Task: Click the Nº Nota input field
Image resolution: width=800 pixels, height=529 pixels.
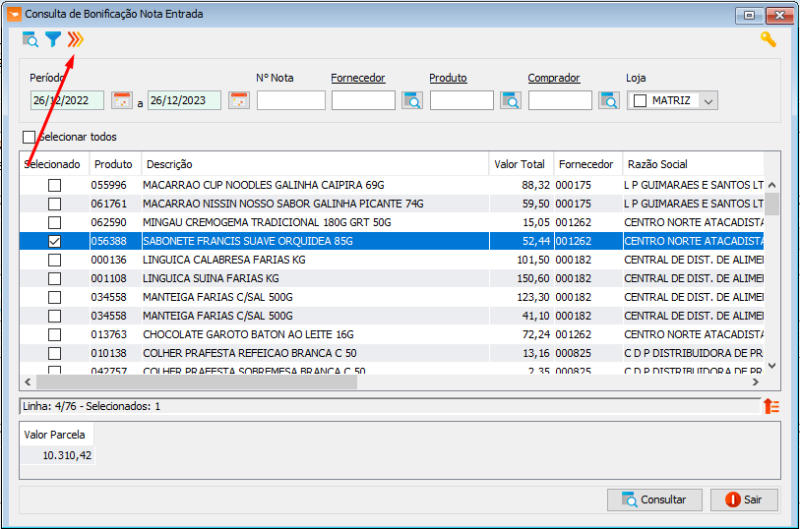Action: click(x=291, y=100)
